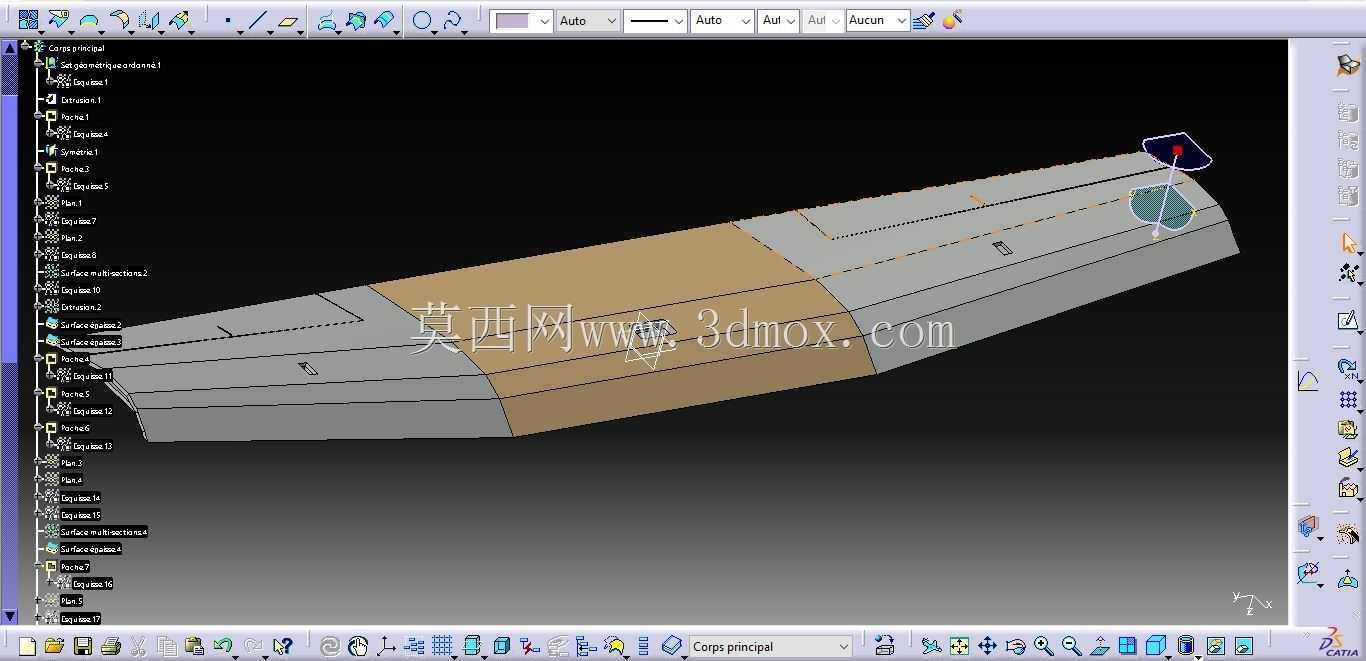1366x661 pixels.
Task: Click the Fit All In icon
Action: pos(959,646)
